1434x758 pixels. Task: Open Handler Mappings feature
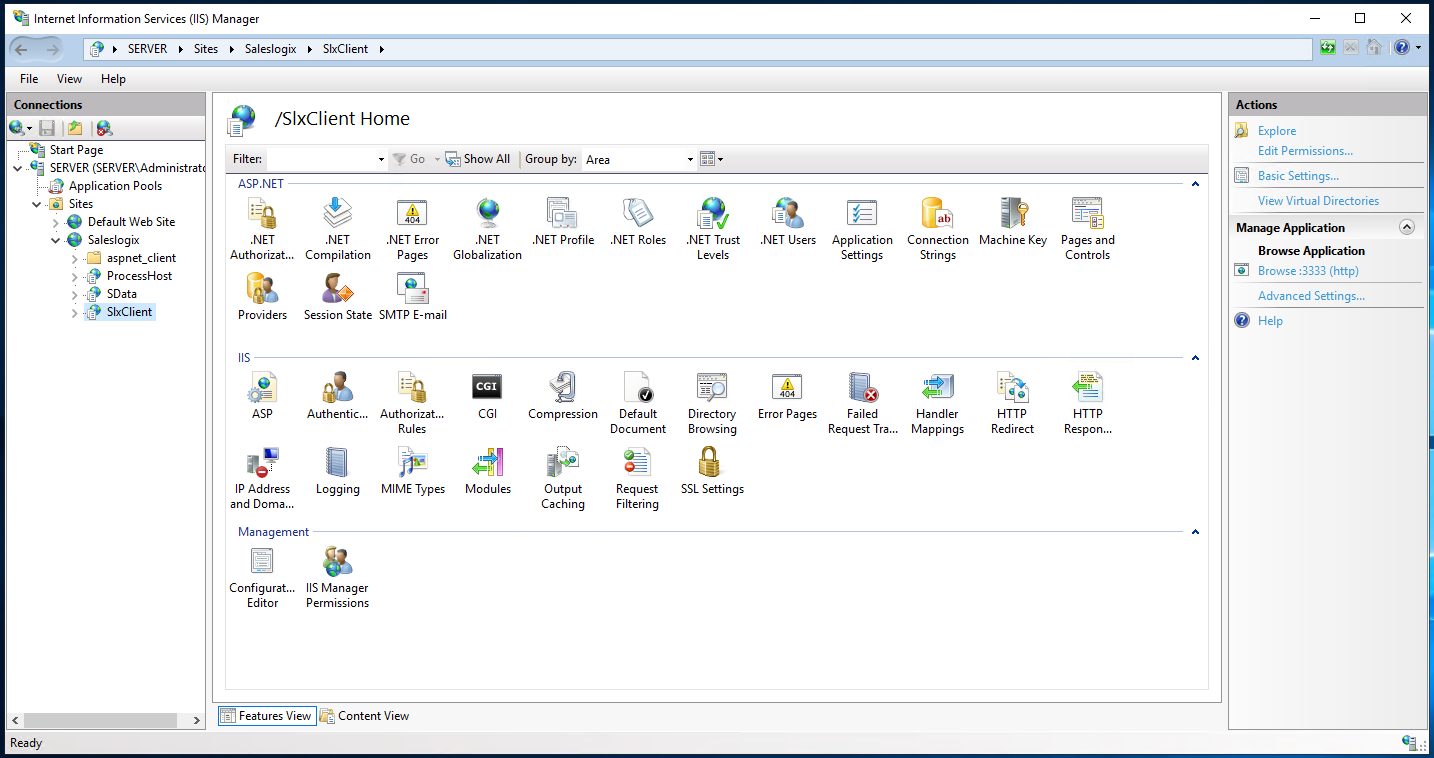(x=937, y=403)
